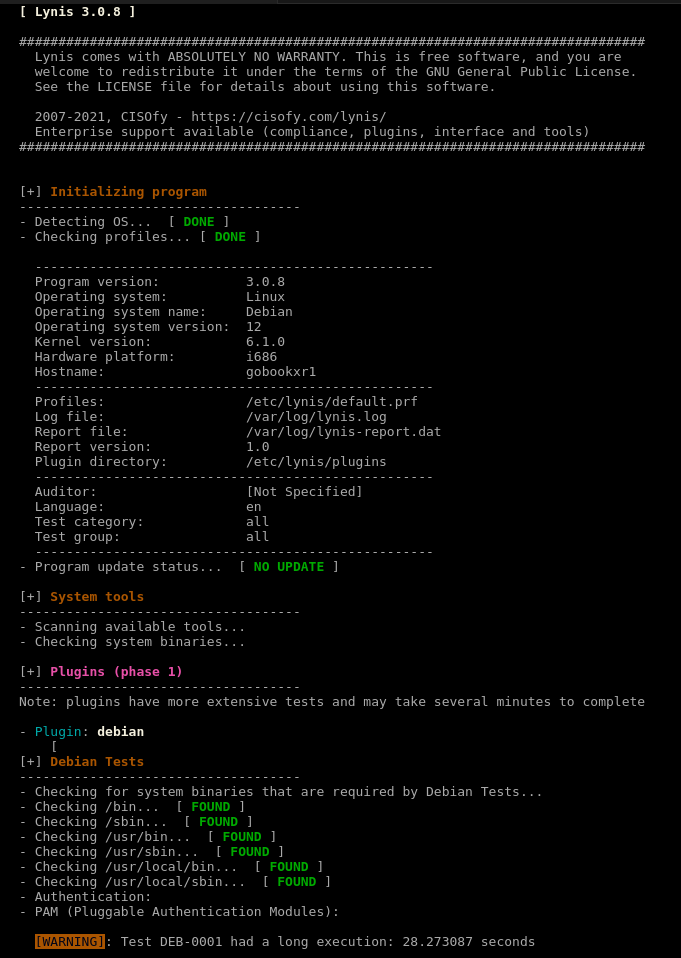Click the Plugin debian name
Viewport: 681px width, 958px height.
(x=120, y=732)
